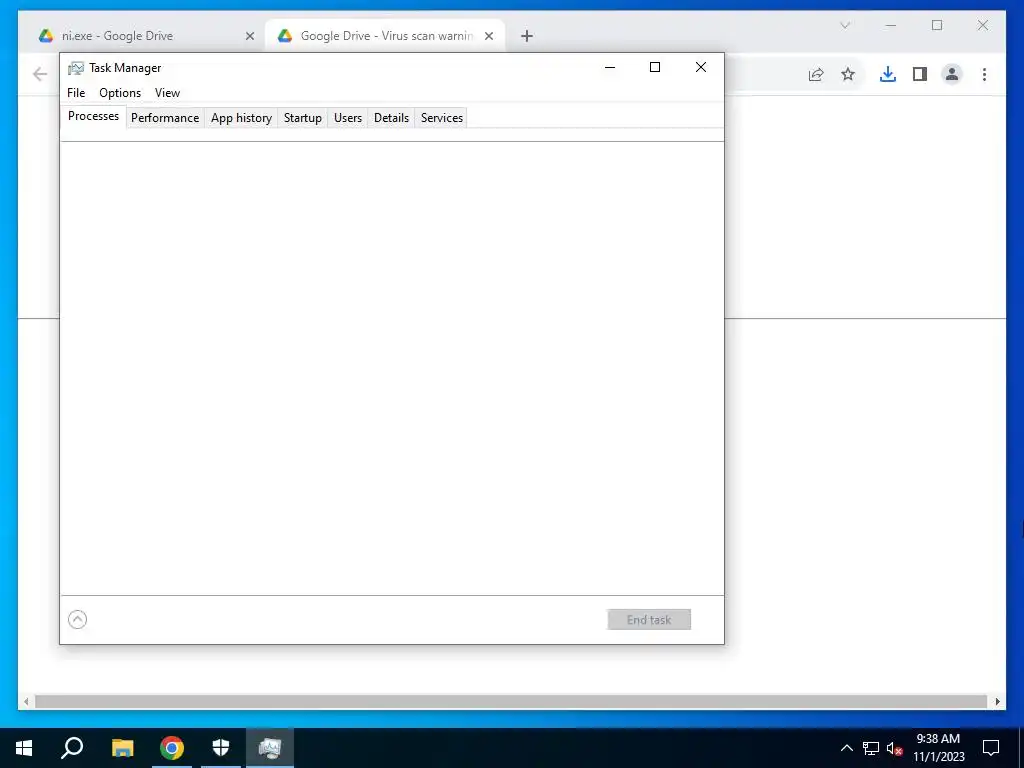Close the Task Manager window
The image size is (1024, 768).
click(701, 67)
